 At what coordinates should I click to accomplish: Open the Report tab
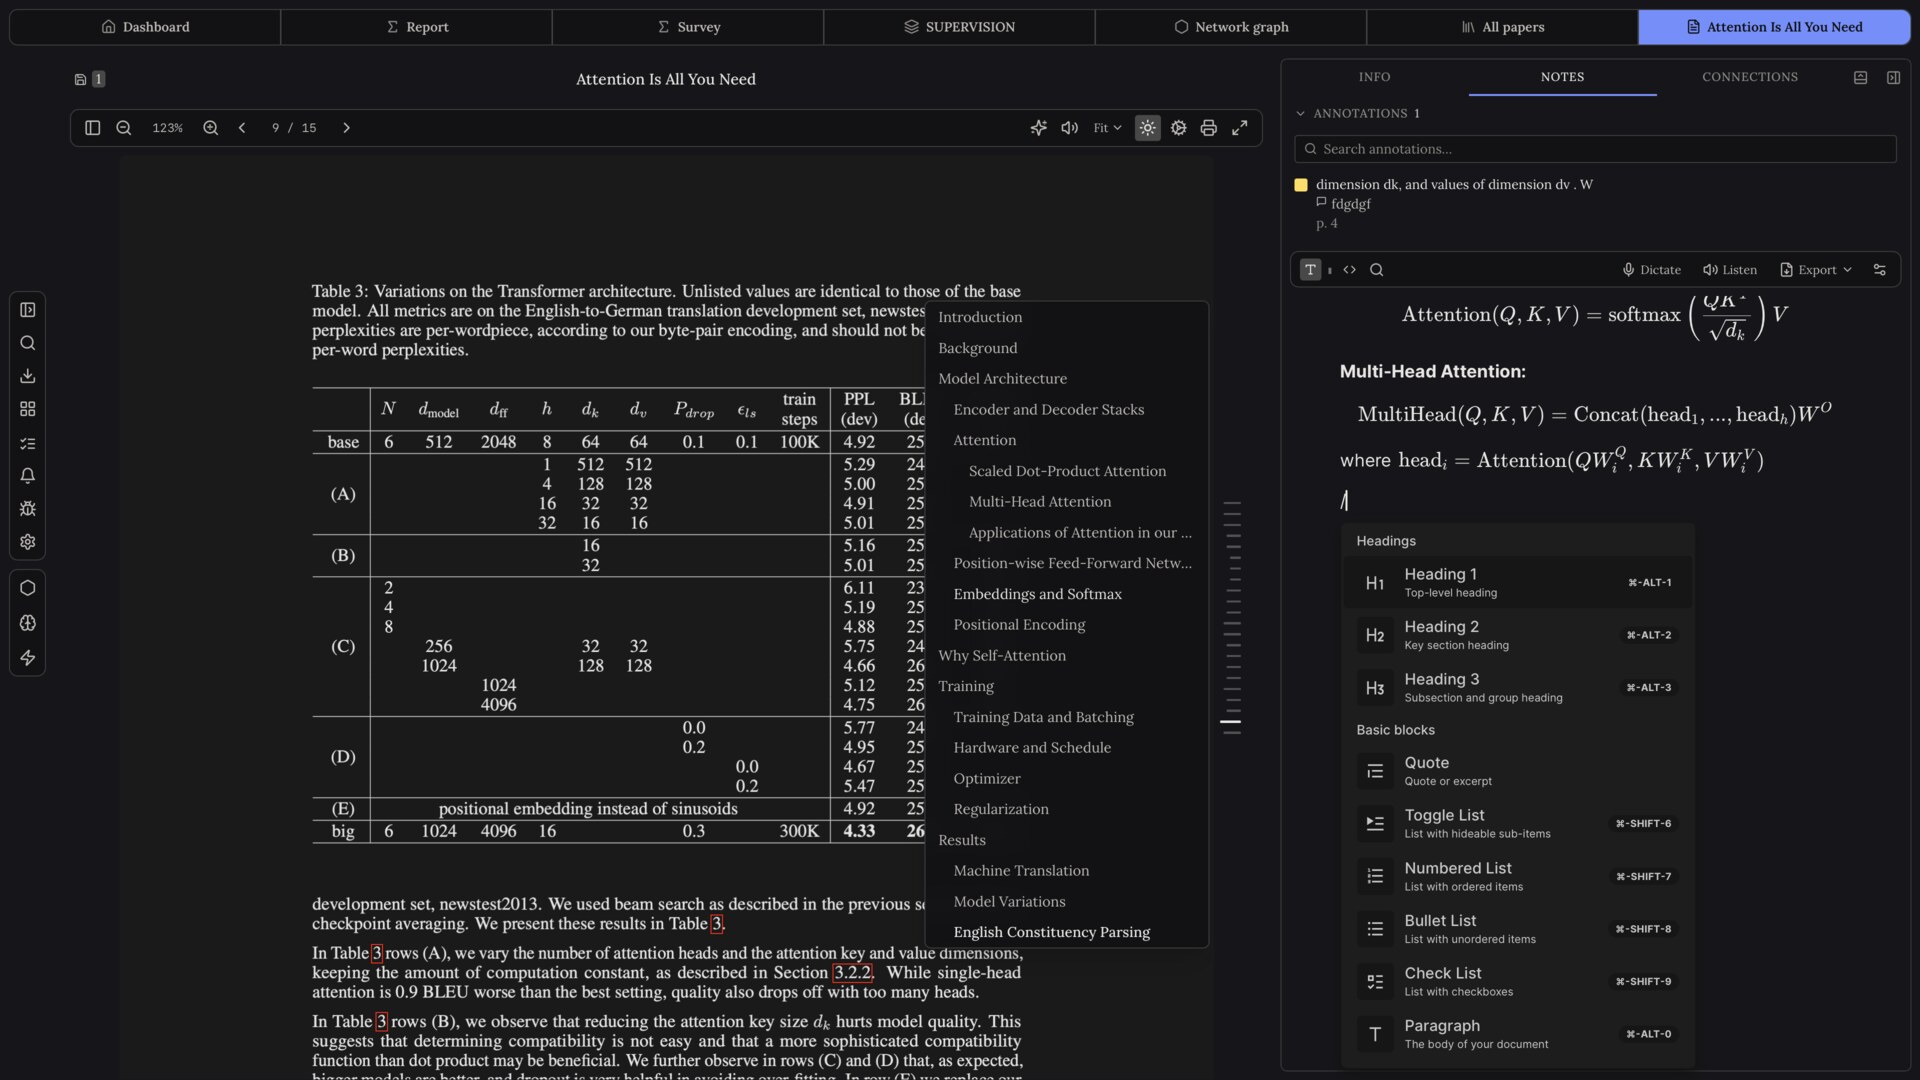[x=417, y=27]
